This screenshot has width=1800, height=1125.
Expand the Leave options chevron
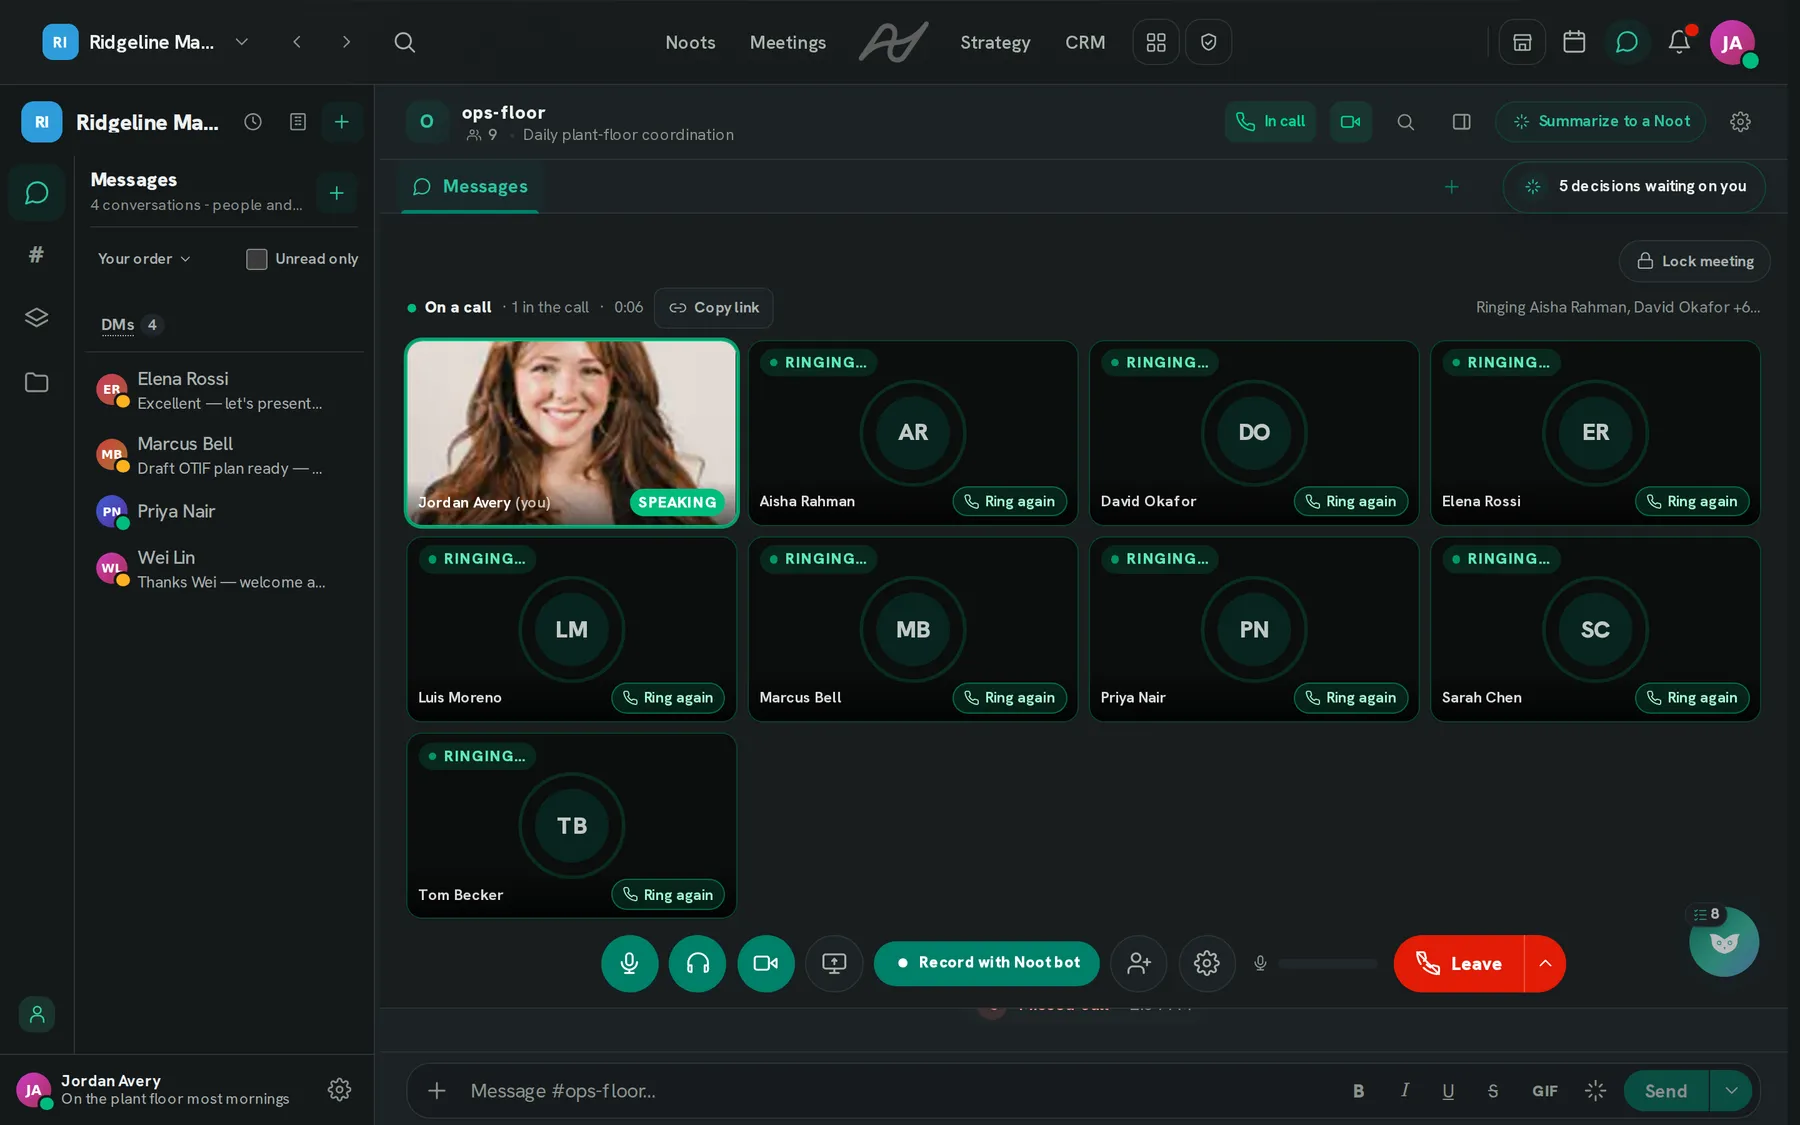click(1545, 963)
